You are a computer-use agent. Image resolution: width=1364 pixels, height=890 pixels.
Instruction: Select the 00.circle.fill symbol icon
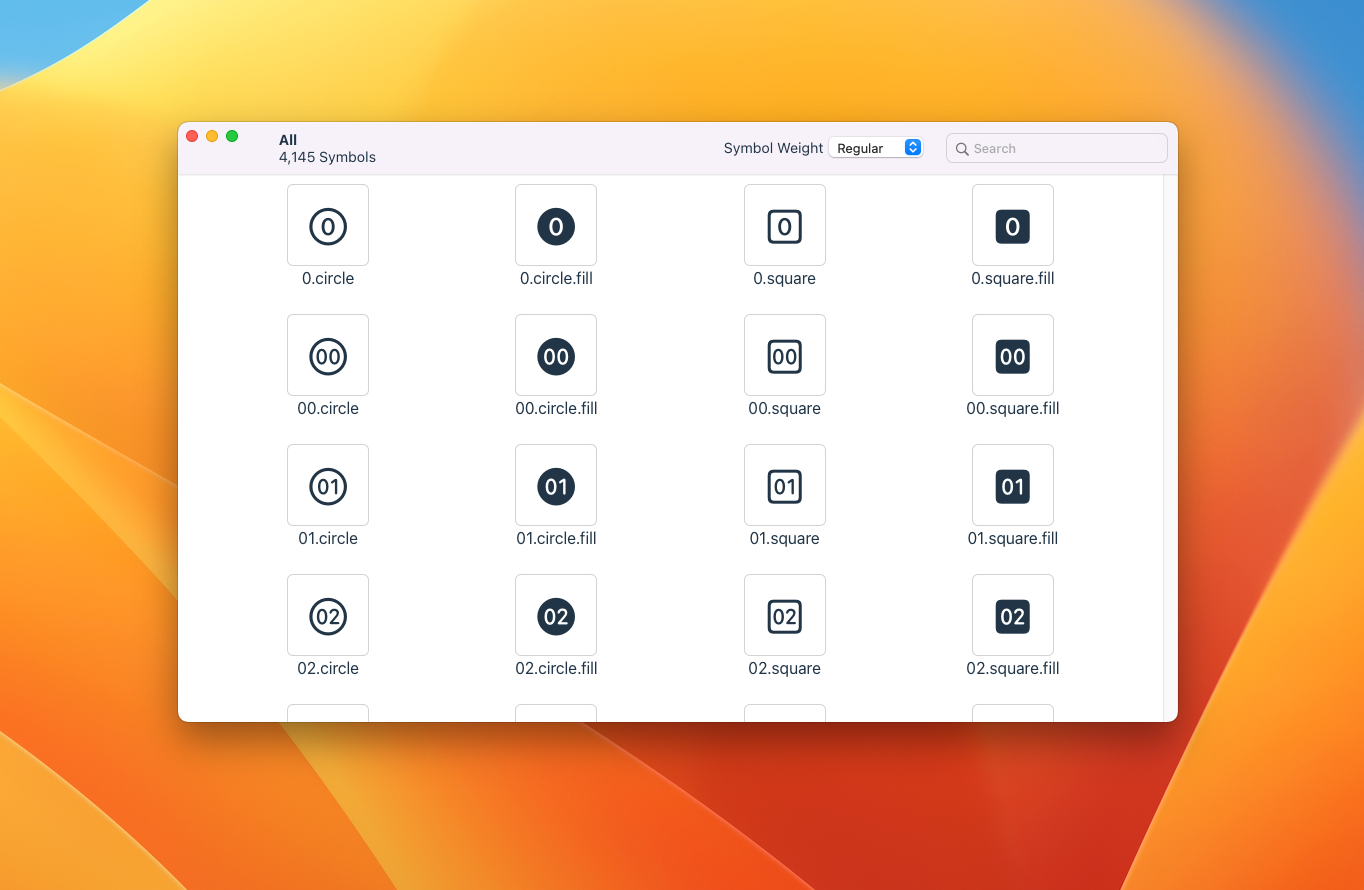556,355
